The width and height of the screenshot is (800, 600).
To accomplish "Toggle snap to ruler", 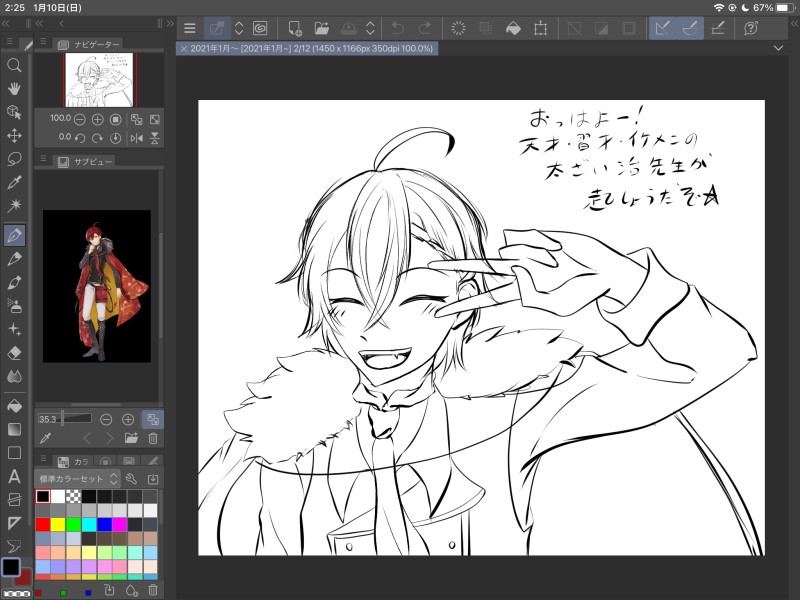I will pyautogui.click(x=663, y=28).
